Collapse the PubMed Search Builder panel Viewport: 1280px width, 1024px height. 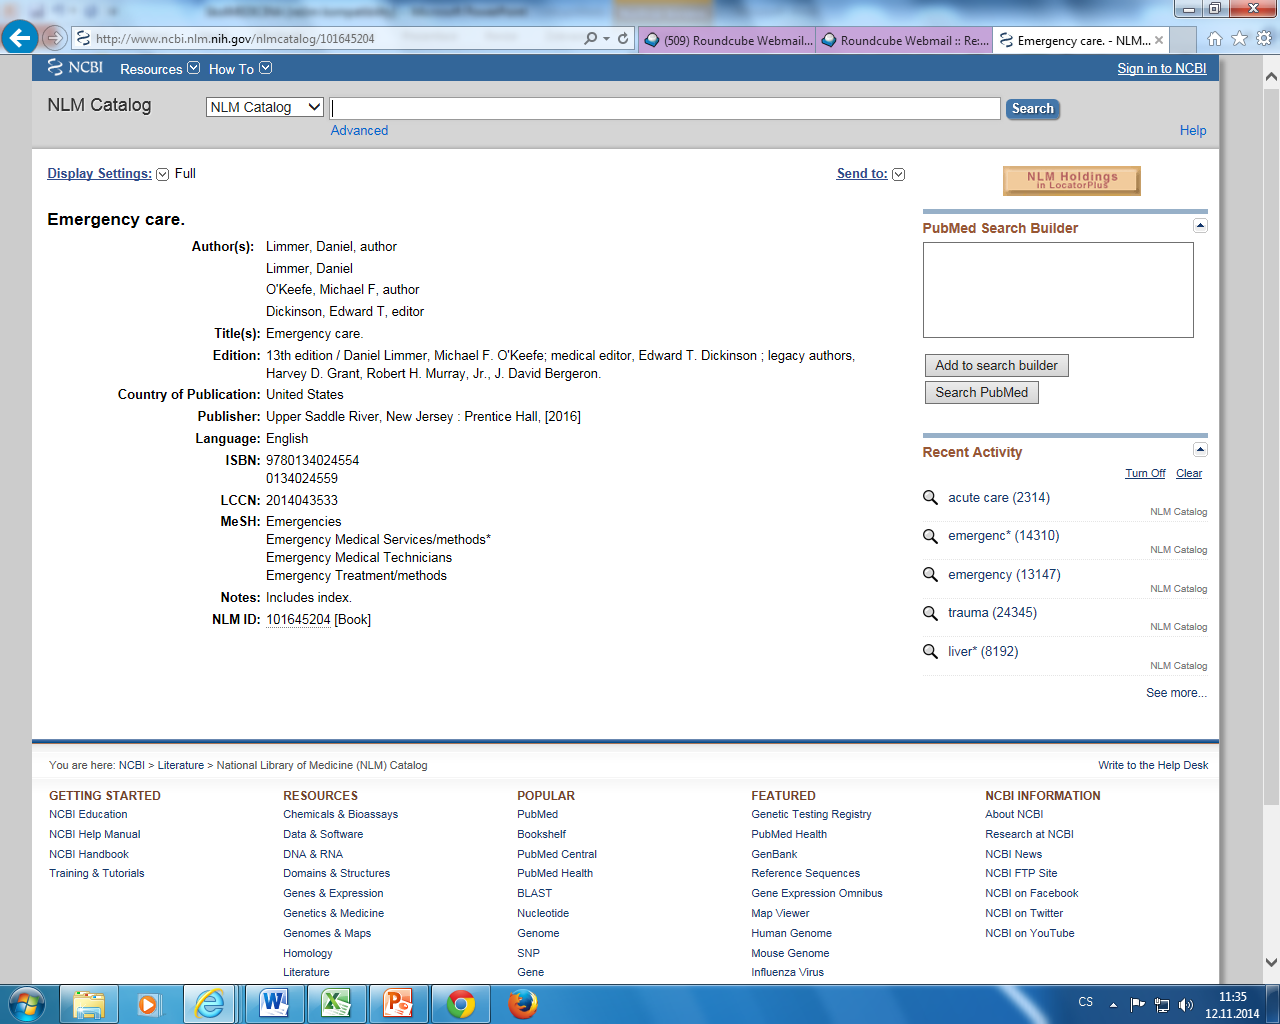point(1200,226)
